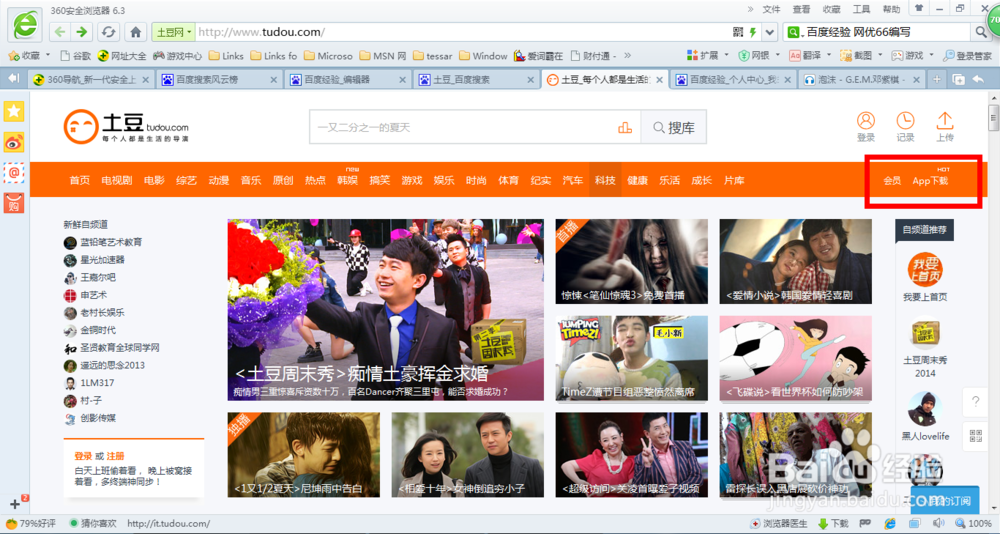This screenshot has width=1000, height=534.
Task: Click the browser back arrow button
Action: click(x=60, y=31)
